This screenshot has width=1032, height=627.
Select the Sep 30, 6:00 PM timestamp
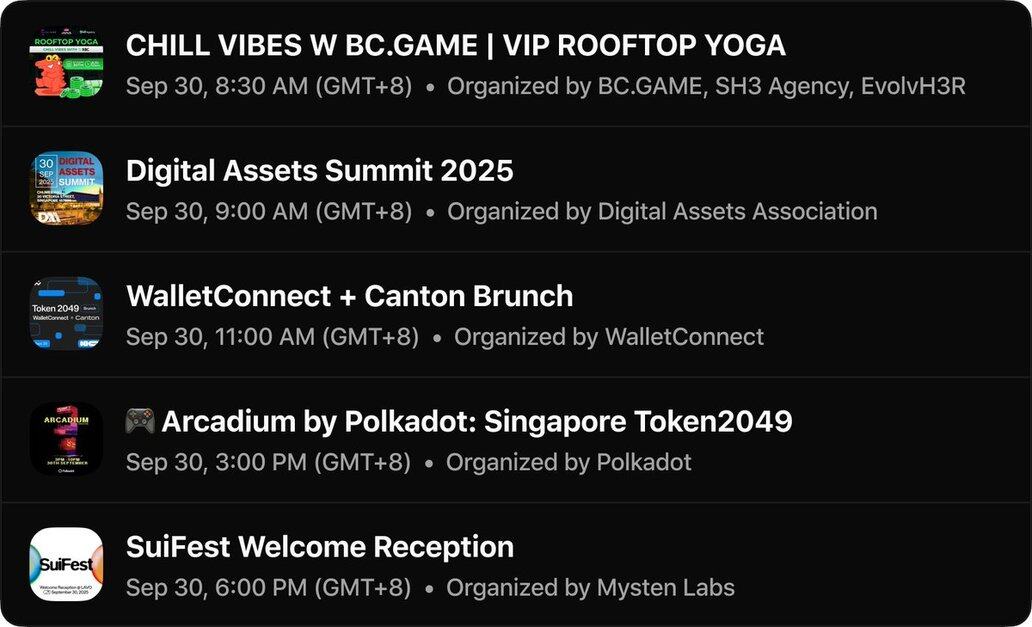pos(268,588)
